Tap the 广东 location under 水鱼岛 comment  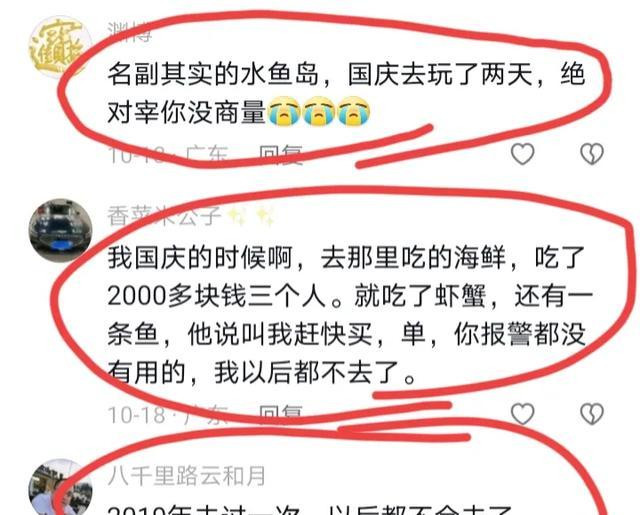click(206, 155)
